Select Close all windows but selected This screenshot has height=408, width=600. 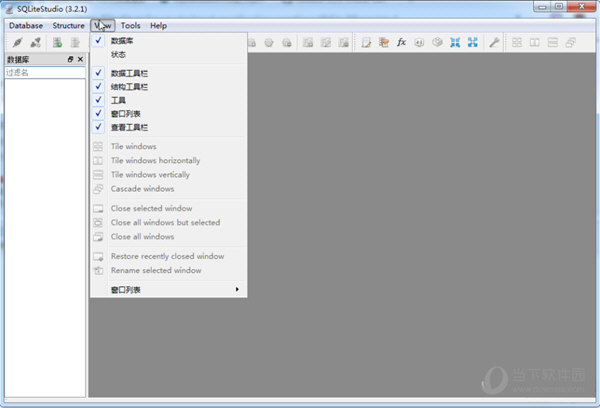click(x=168, y=223)
